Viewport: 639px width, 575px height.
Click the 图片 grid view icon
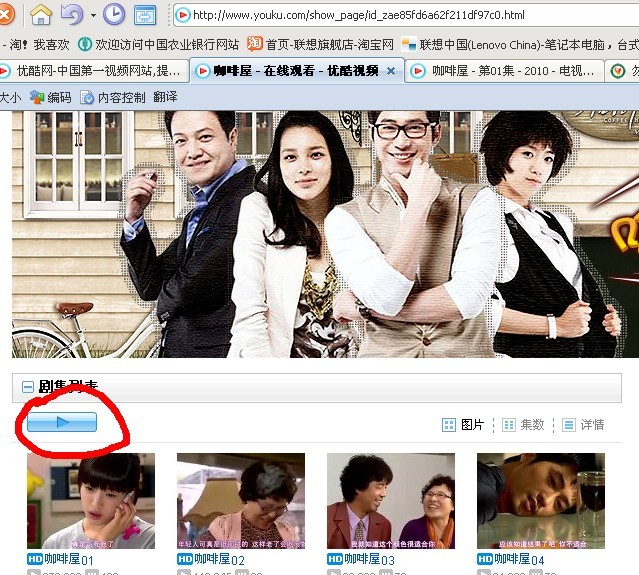(x=449, y=425)
